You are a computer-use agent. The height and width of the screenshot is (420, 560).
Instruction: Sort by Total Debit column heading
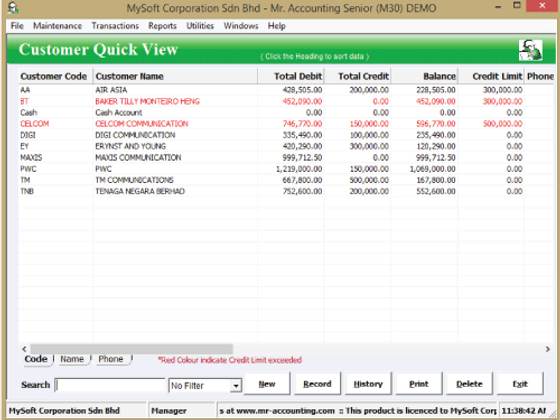pyautogui.click(x=291, y=76)
